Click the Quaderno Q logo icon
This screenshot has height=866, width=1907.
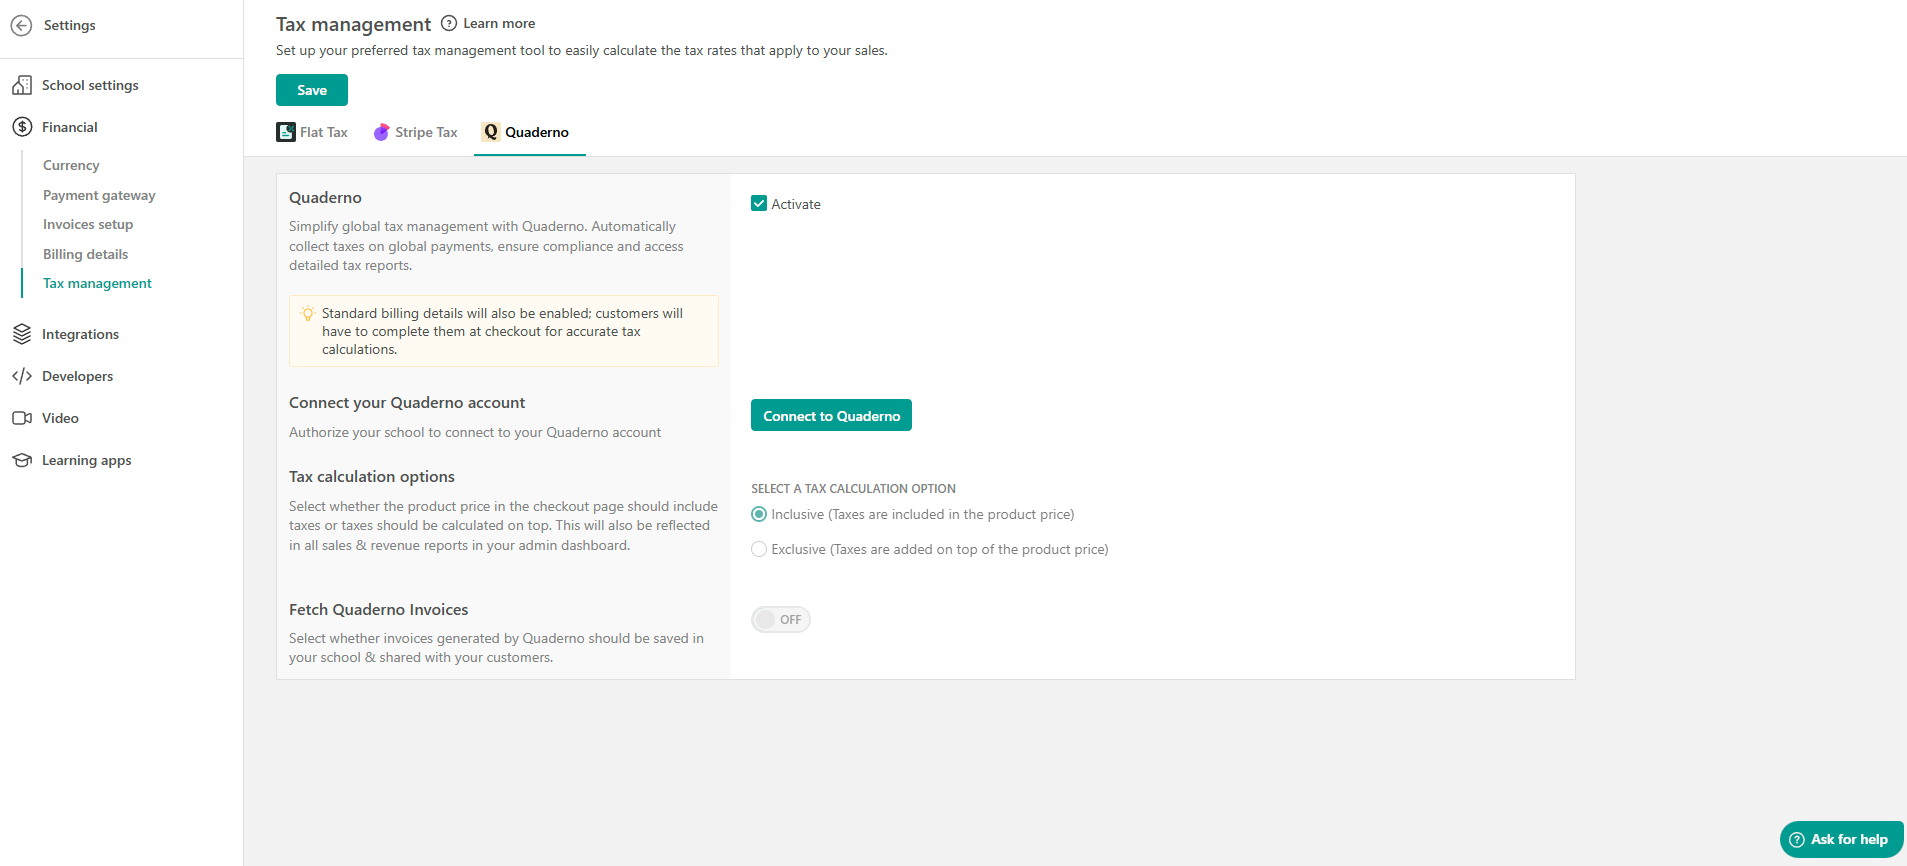(491, 132)
